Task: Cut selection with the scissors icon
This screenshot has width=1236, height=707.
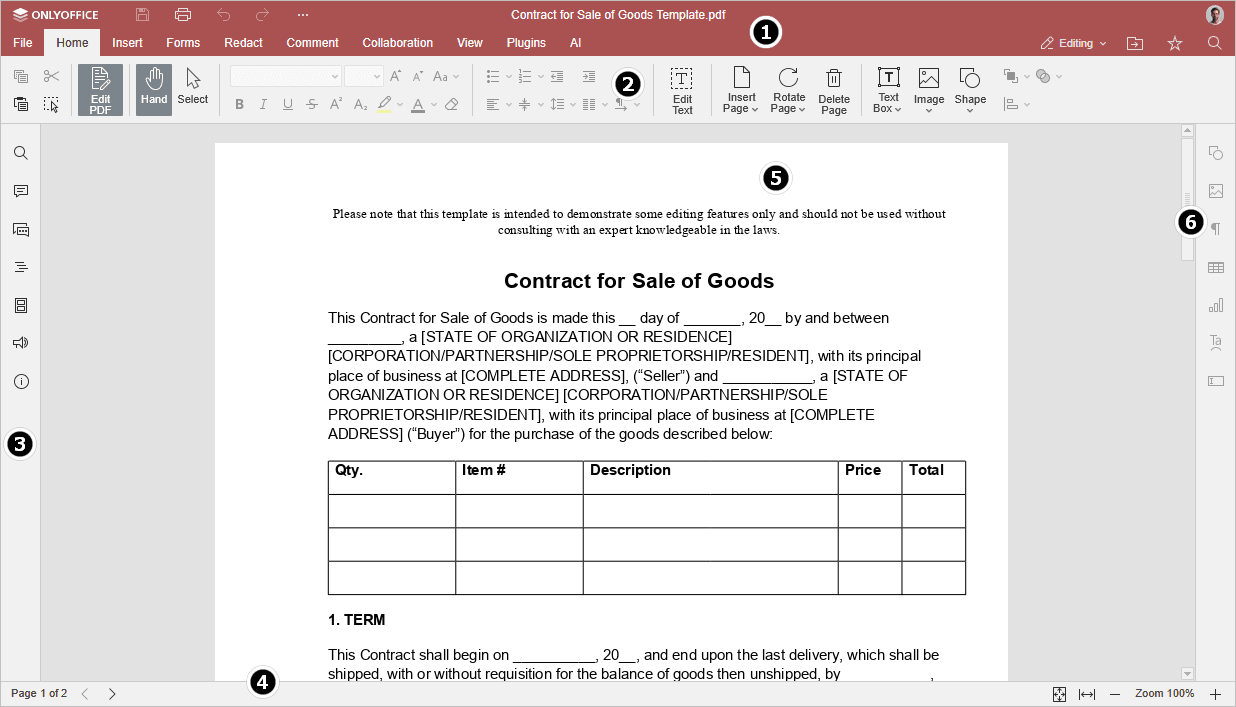Action: 52,76
